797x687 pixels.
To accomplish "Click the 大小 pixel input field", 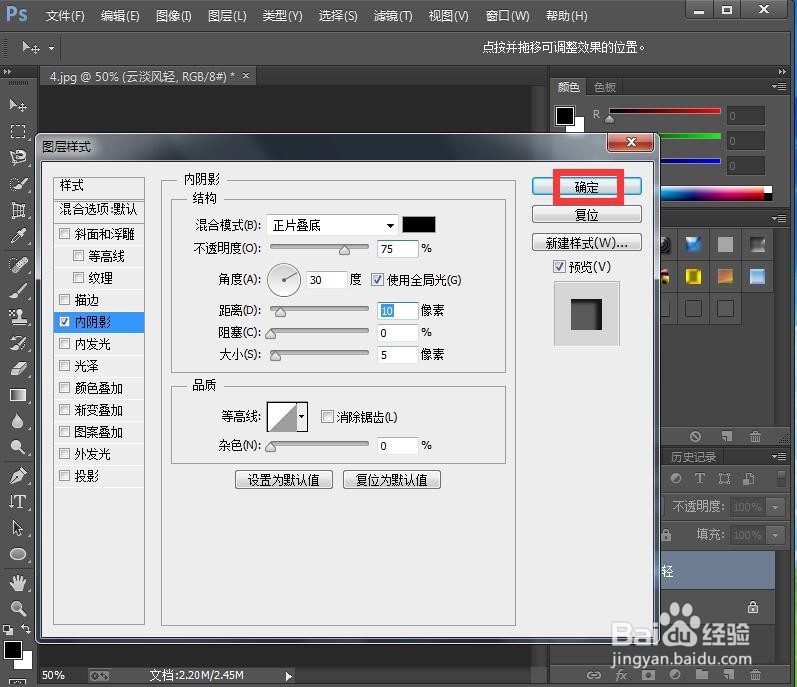I will click(397, 355).
